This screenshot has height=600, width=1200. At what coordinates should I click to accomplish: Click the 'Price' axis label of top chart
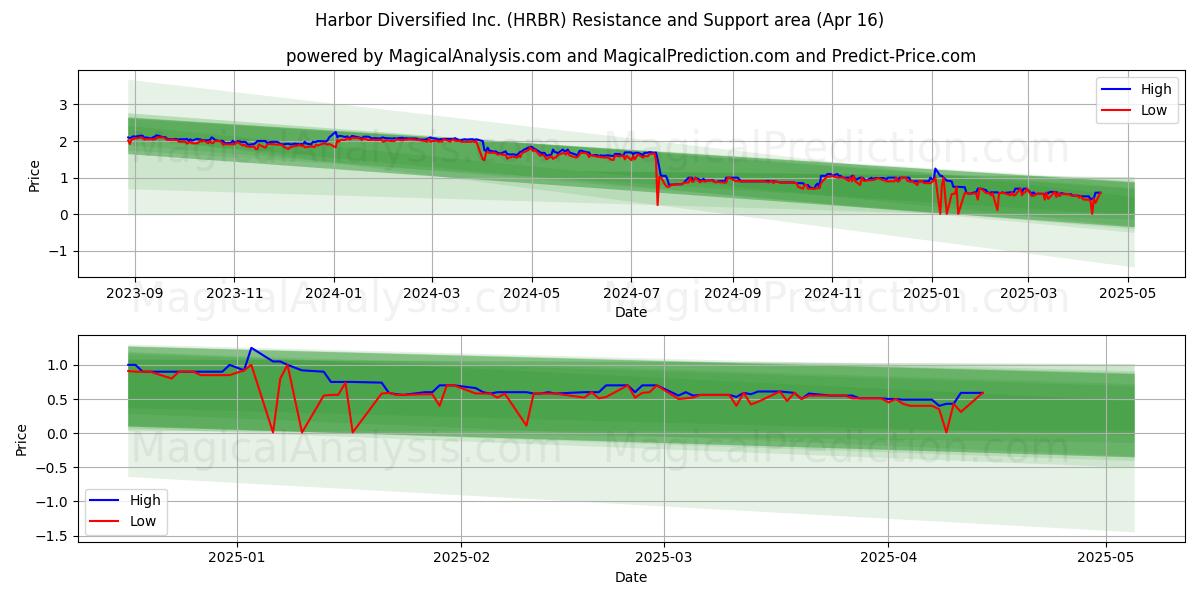point(35,177)
